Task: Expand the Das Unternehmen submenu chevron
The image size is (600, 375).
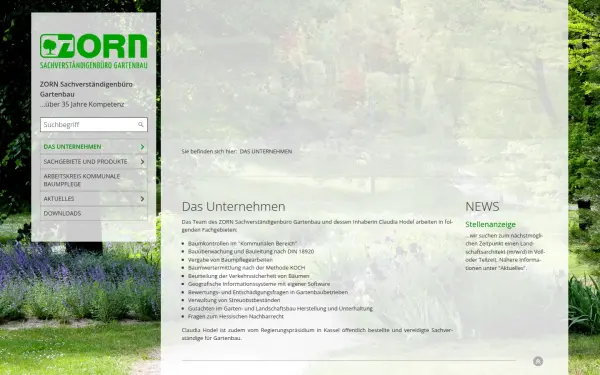Action: point(142,147)
